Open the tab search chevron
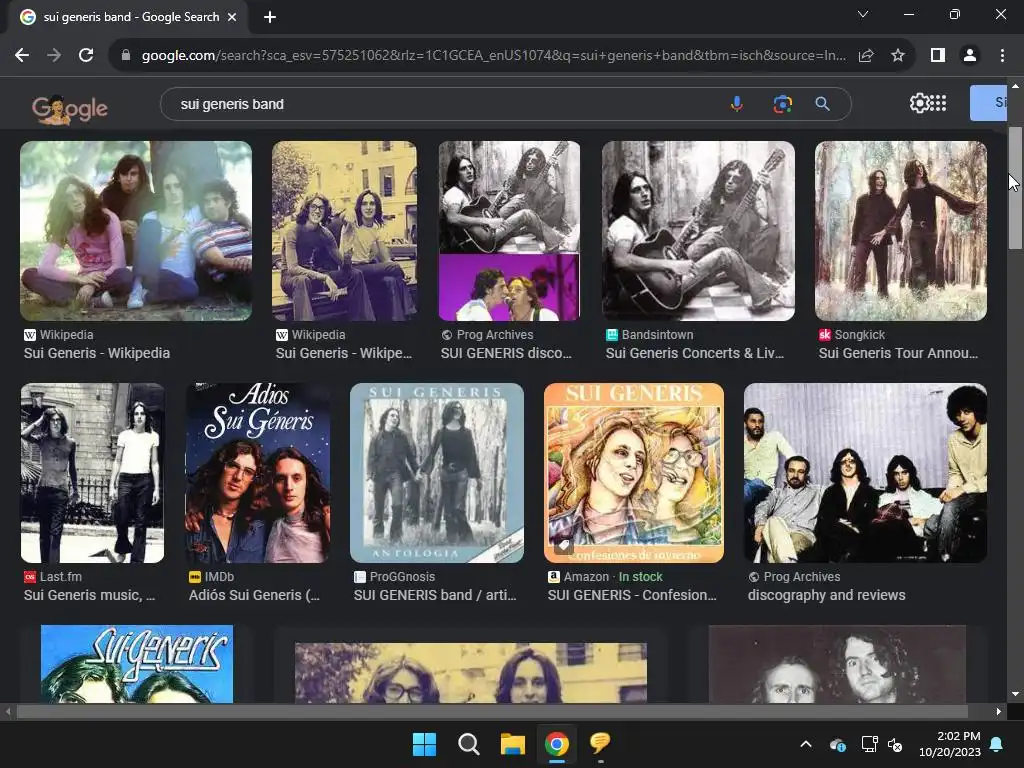 point(863,14)
